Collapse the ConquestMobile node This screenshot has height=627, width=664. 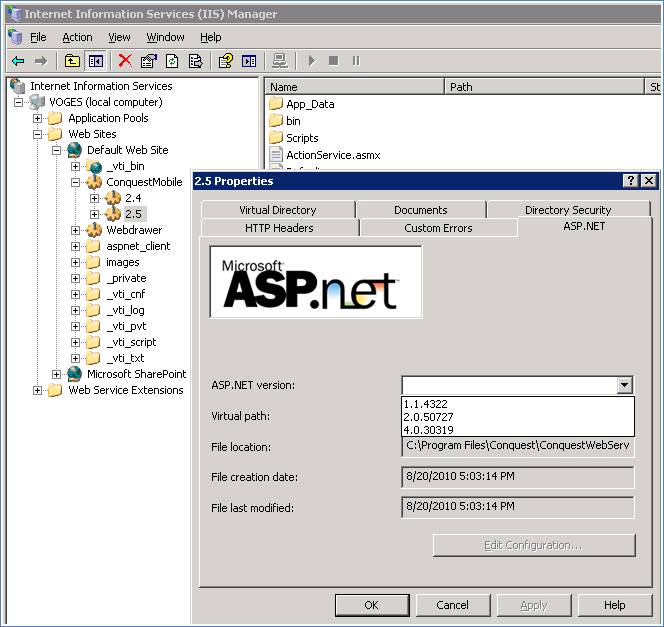pyautogui.click(x=75, y=182)
